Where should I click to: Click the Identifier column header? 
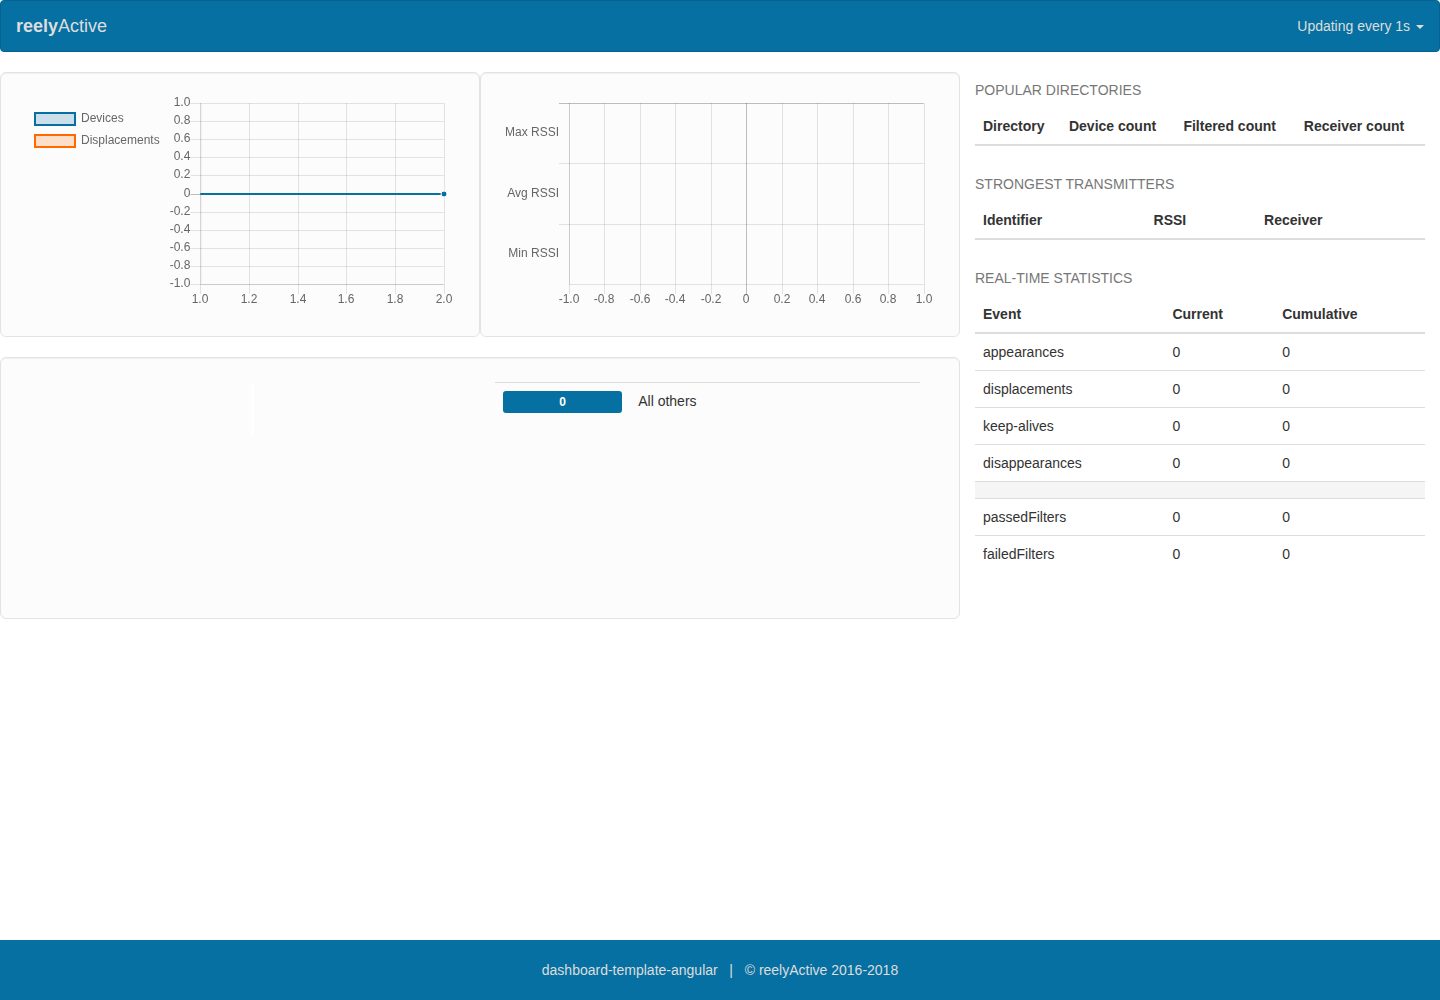tap(1012, 220)
